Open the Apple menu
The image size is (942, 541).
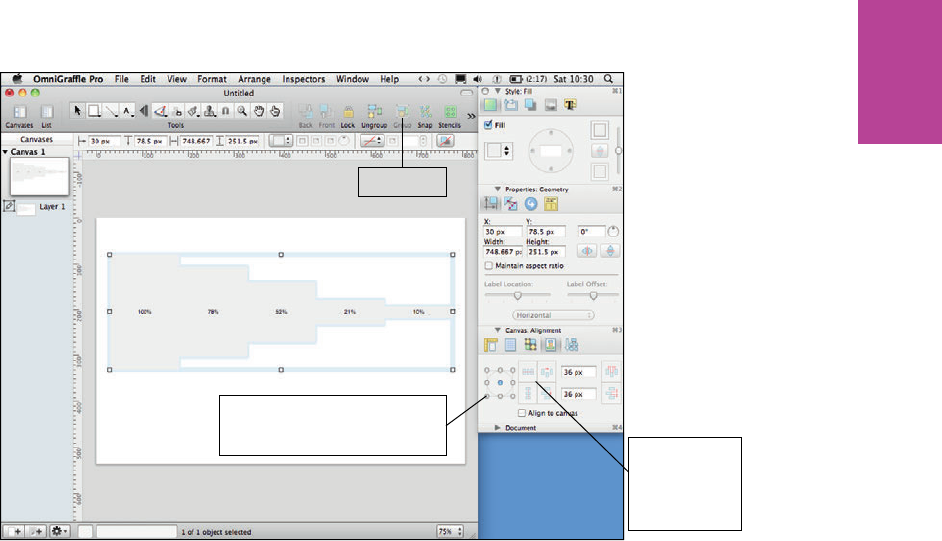(x=17, y=79)
